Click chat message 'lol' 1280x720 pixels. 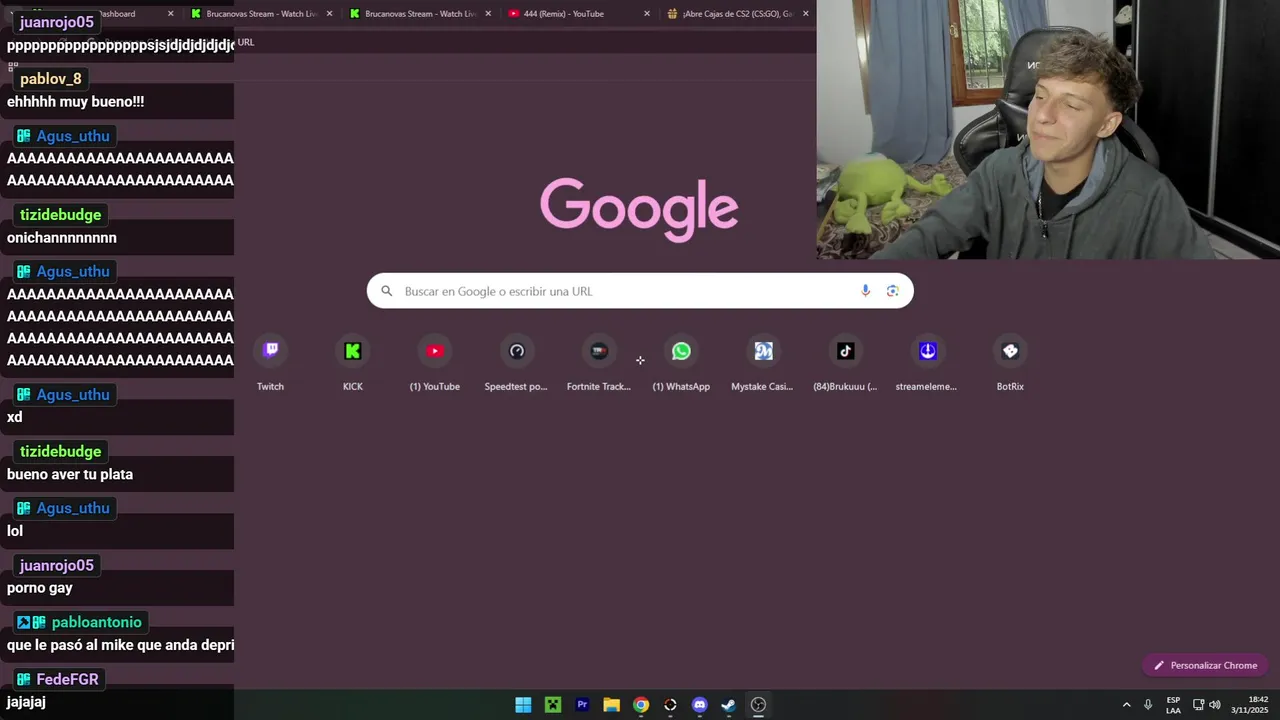point(15,531)
